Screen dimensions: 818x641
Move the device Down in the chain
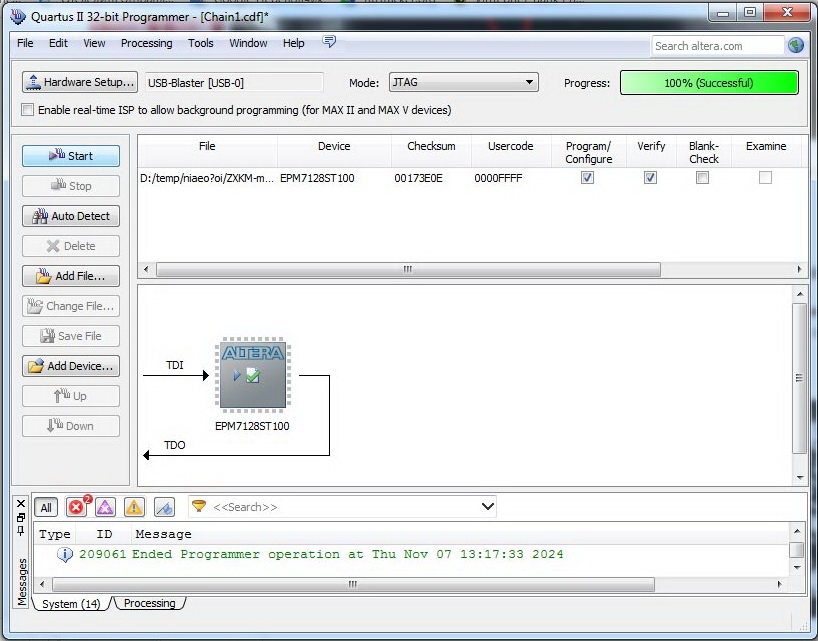coord(71,426)
